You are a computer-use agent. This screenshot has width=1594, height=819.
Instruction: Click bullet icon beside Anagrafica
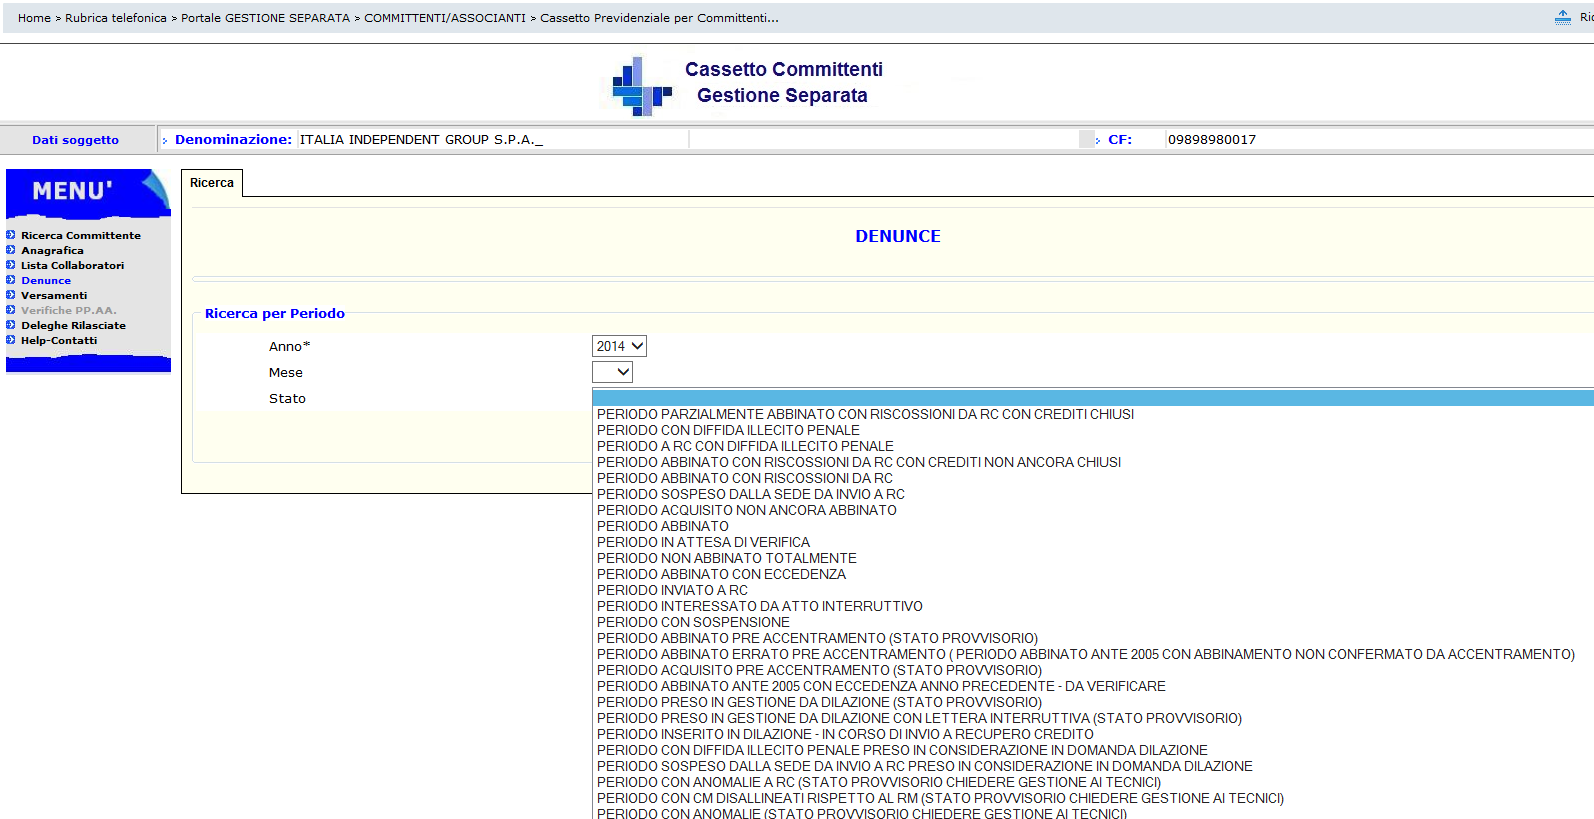11,250
